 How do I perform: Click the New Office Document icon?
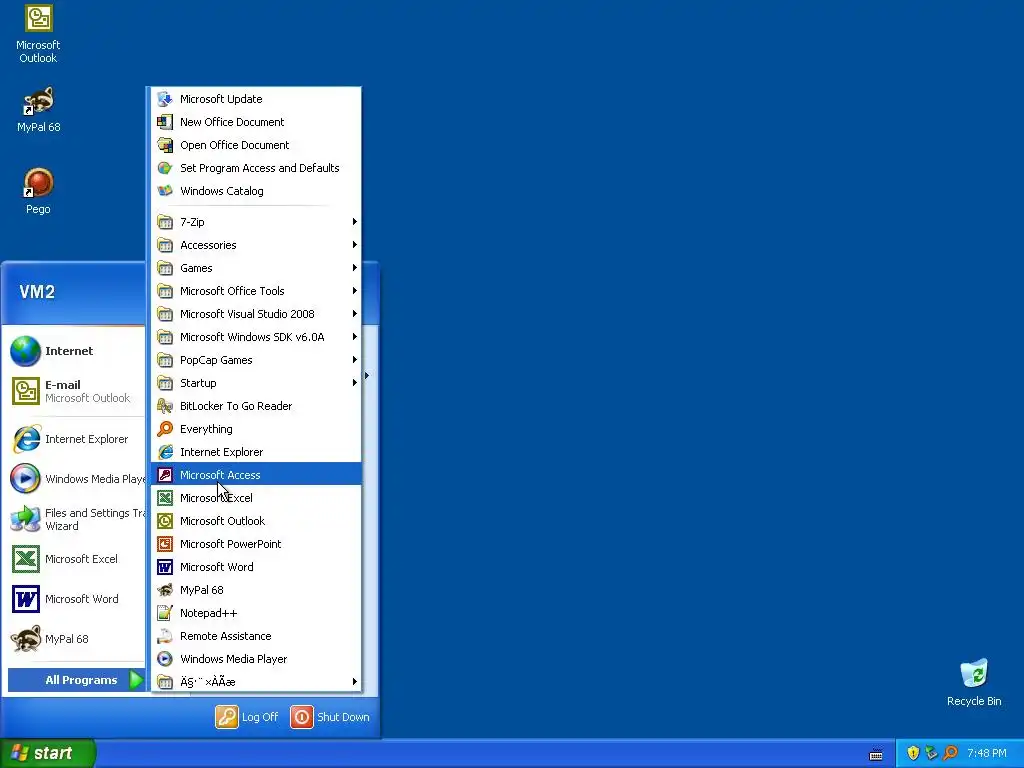[165, 122]
